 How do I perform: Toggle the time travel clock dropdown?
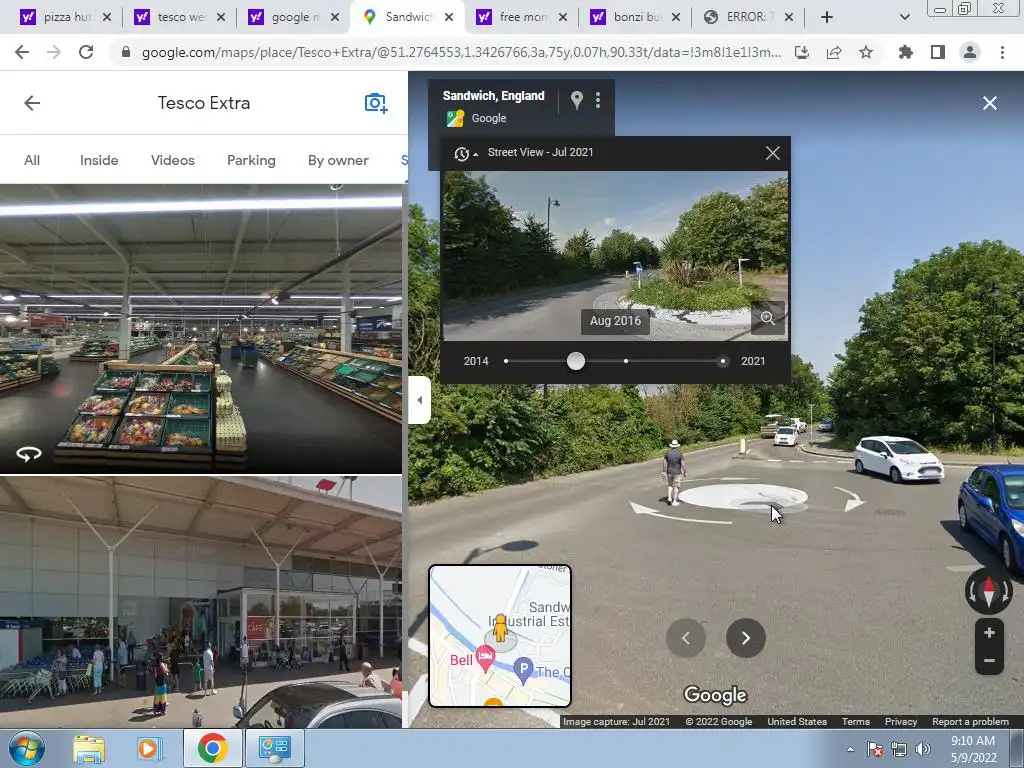point(466,153)
